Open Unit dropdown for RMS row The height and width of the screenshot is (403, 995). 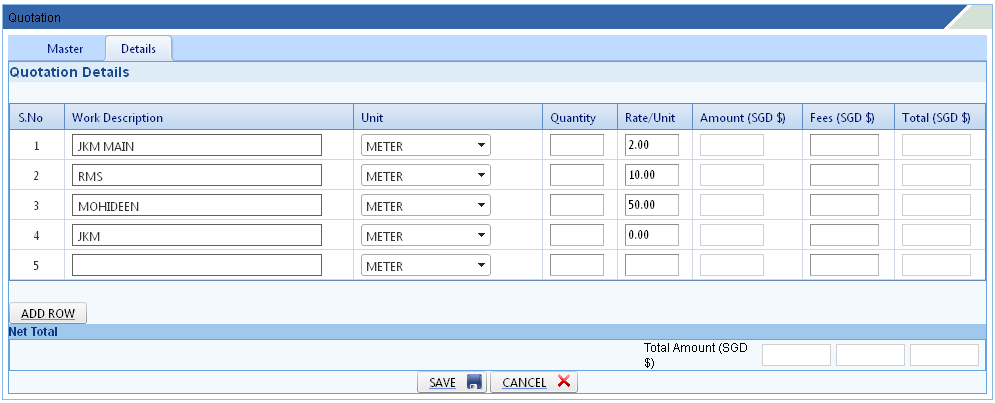(x=426, y=175)
